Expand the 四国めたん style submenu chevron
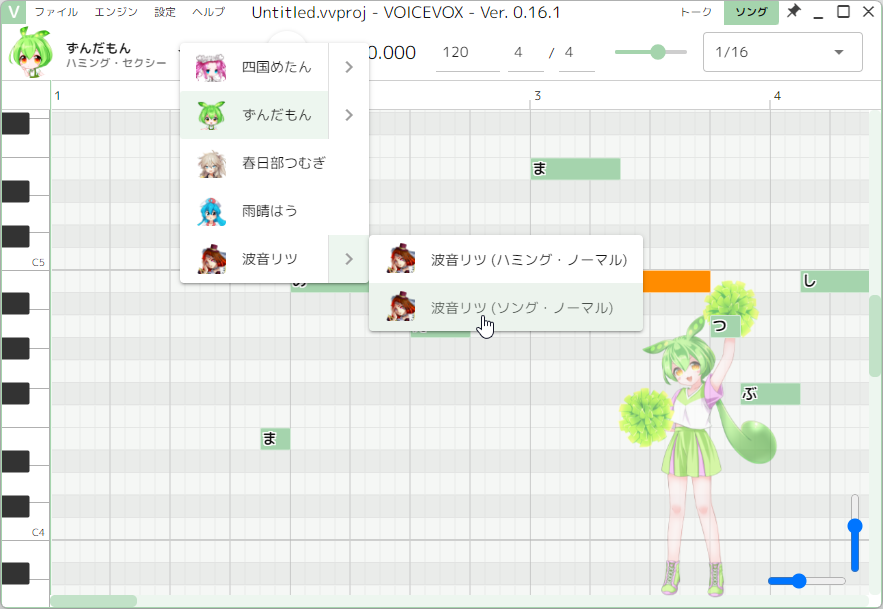883x609 pixels. 347,66
